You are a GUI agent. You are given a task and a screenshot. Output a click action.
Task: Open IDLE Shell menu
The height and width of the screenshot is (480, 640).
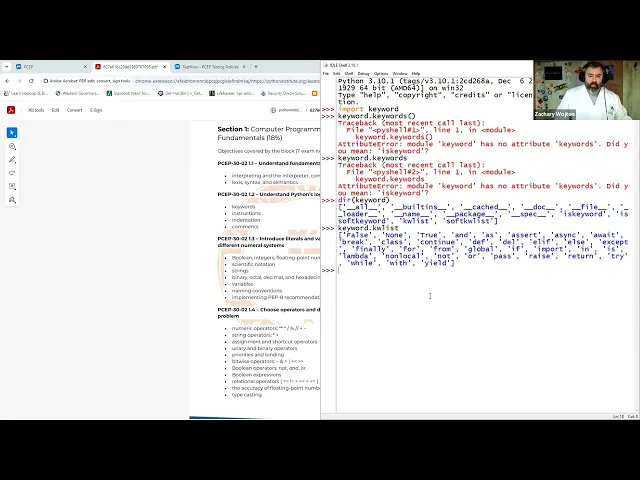coord(349,74)
